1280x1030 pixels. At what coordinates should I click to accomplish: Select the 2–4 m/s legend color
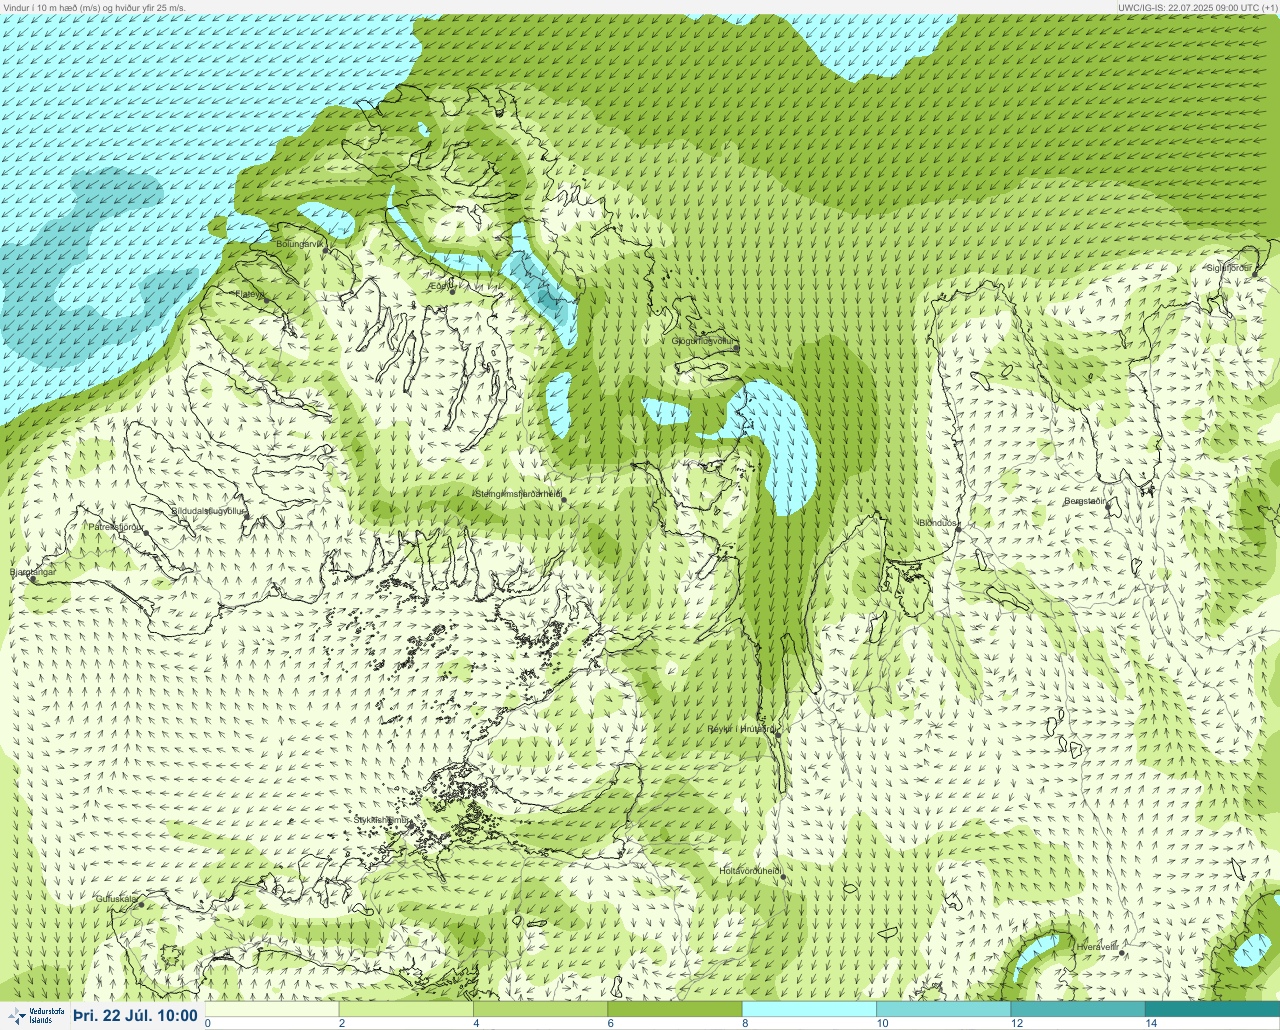tap(406, 1009)
